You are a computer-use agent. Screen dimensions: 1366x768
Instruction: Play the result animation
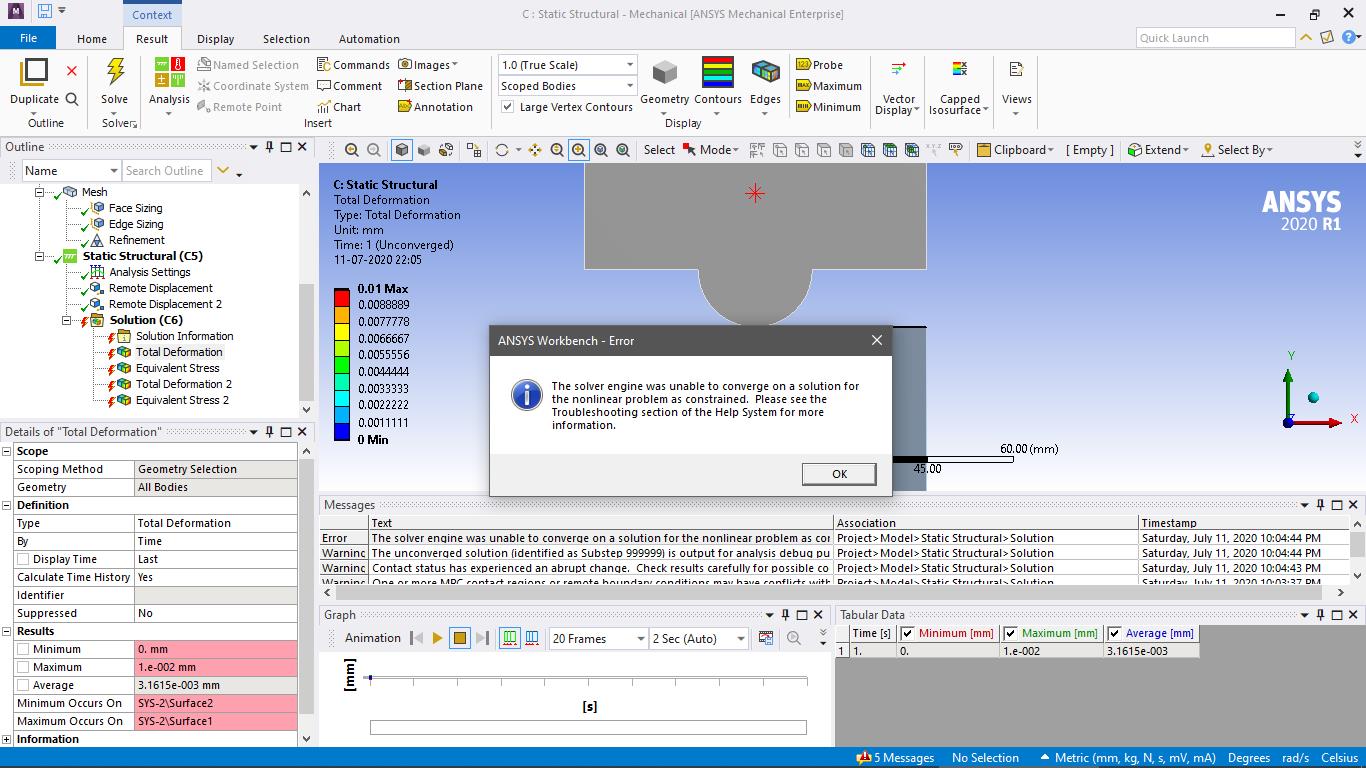pyautogui.click(x=437, y=638)
